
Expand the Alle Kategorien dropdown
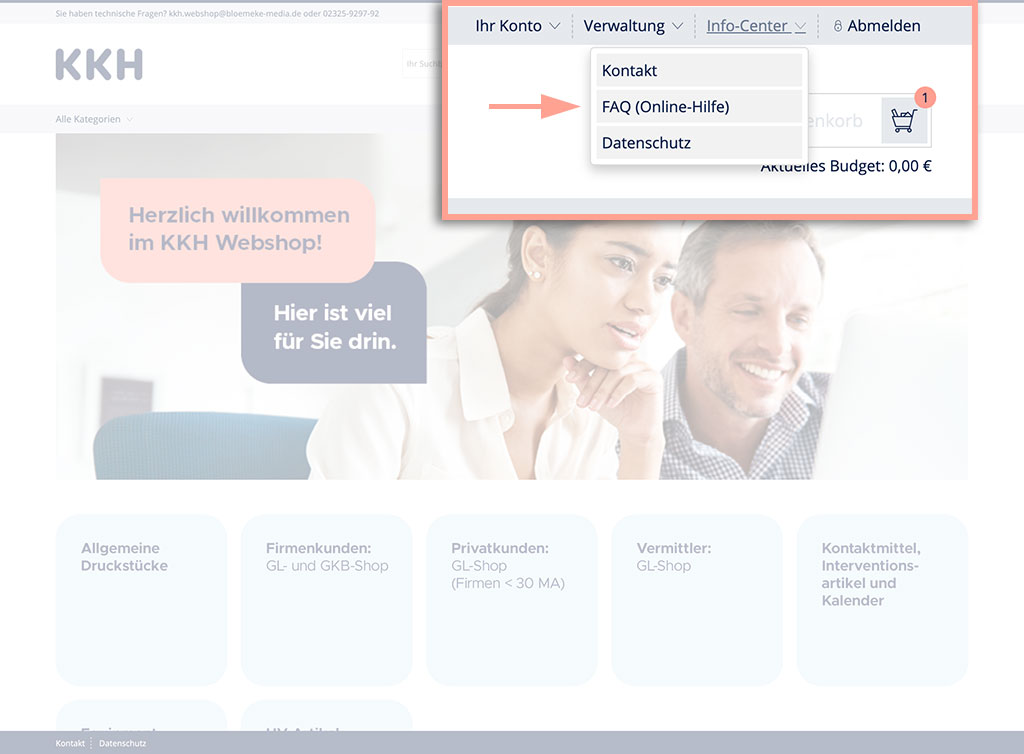[94, 119]
